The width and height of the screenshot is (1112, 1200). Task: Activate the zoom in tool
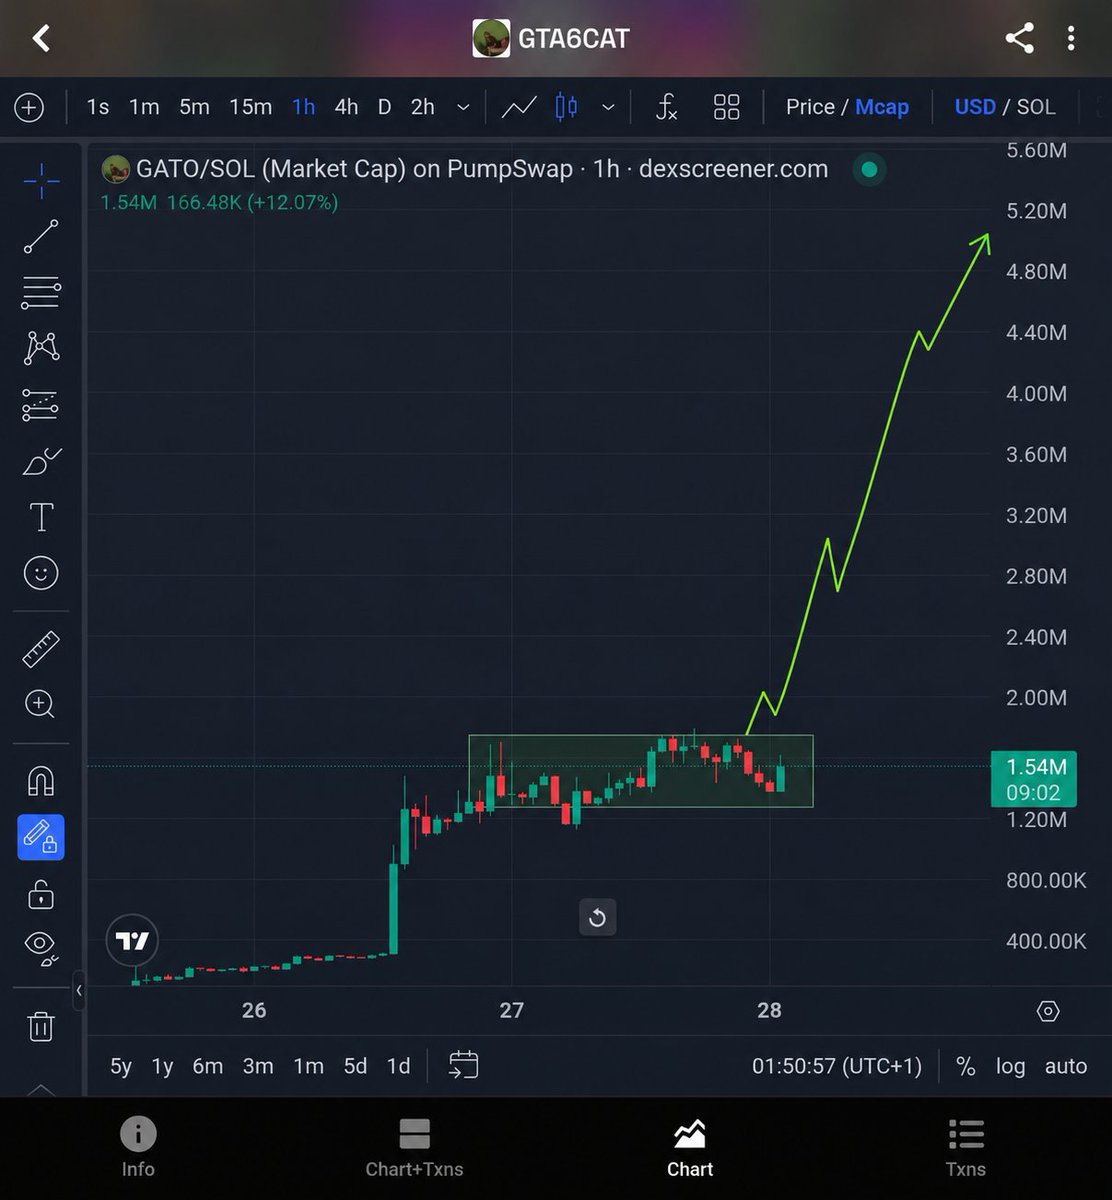41,704
